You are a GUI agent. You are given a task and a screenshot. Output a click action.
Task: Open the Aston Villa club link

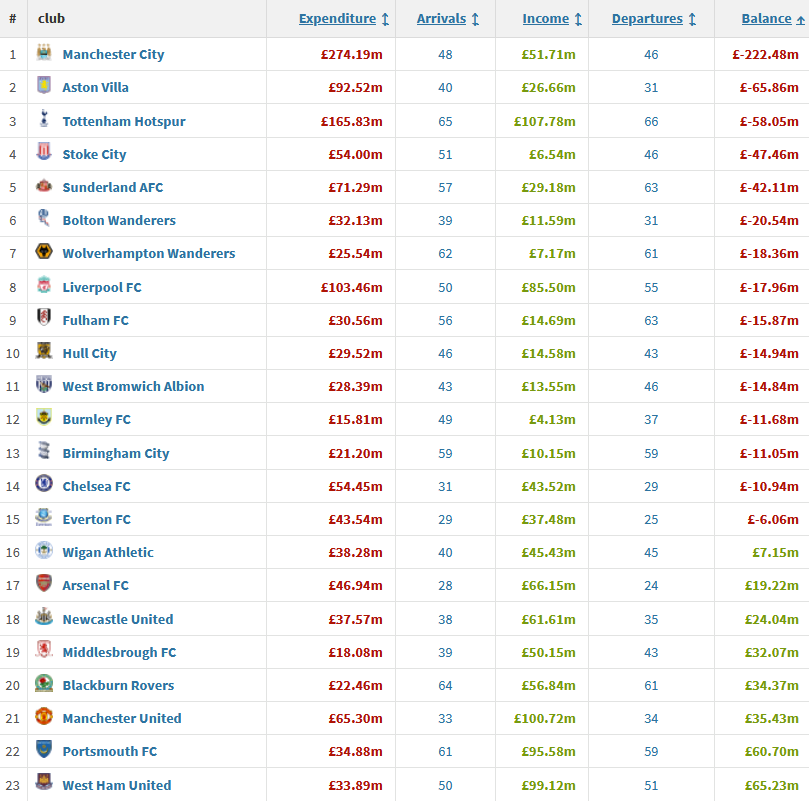click(95, 87)
